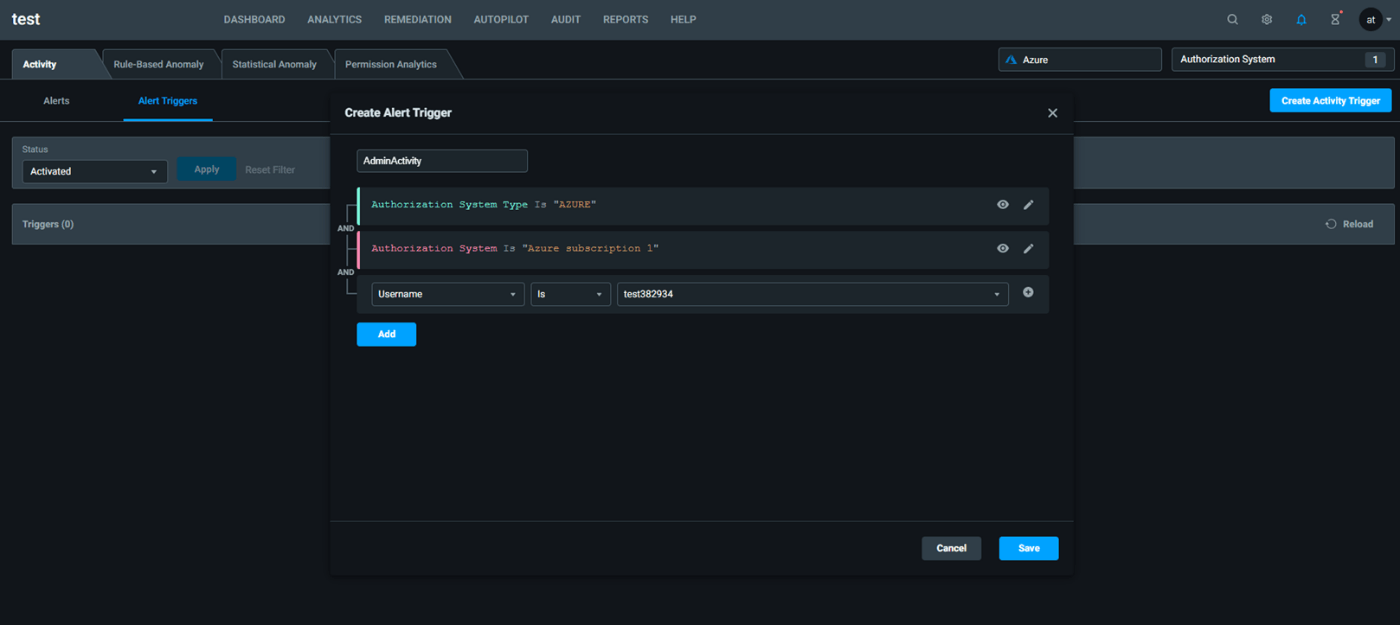This screenshot has height=625, width=1400.
Task: Click the Status label above filter
Action: [x=35, y=150]
